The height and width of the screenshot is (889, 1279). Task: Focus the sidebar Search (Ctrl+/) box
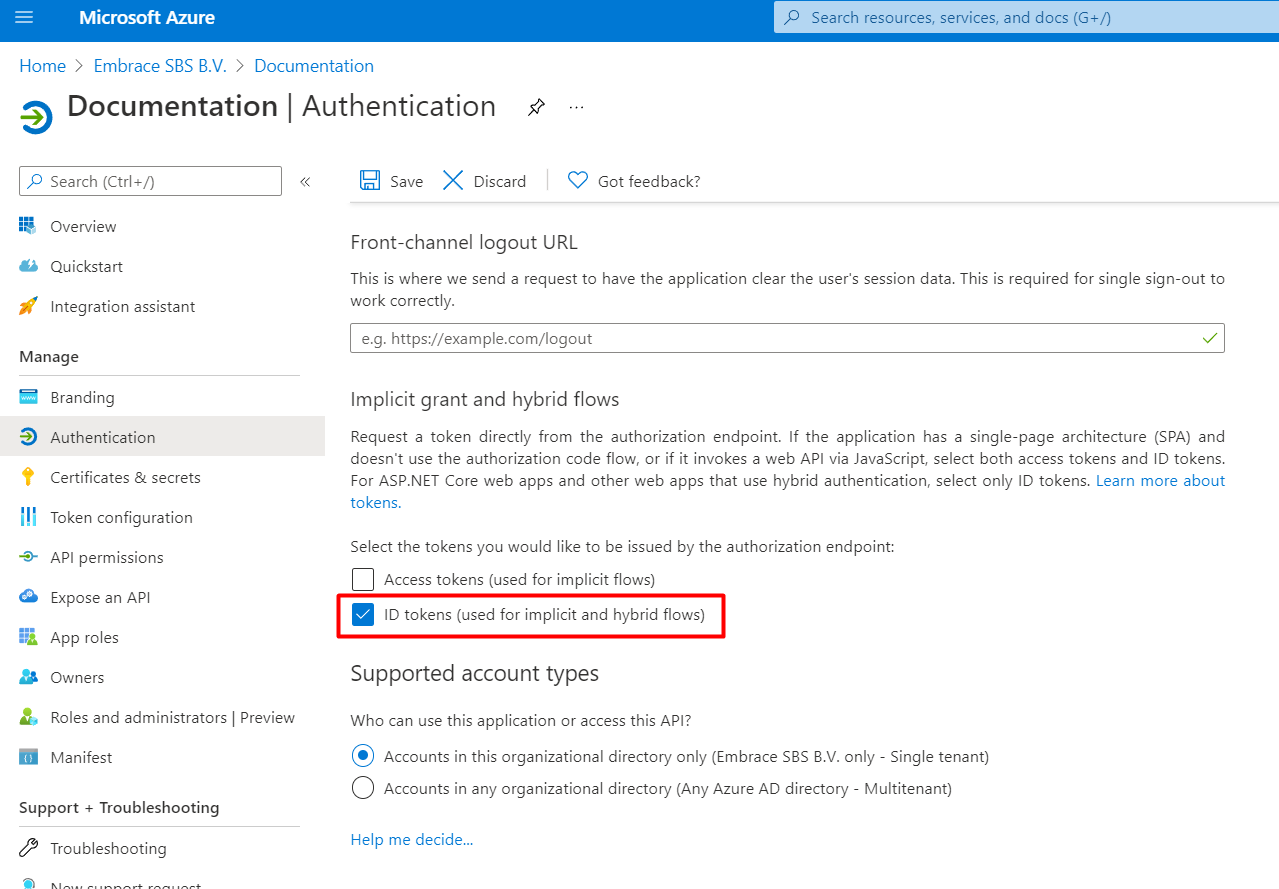(150, 181)
